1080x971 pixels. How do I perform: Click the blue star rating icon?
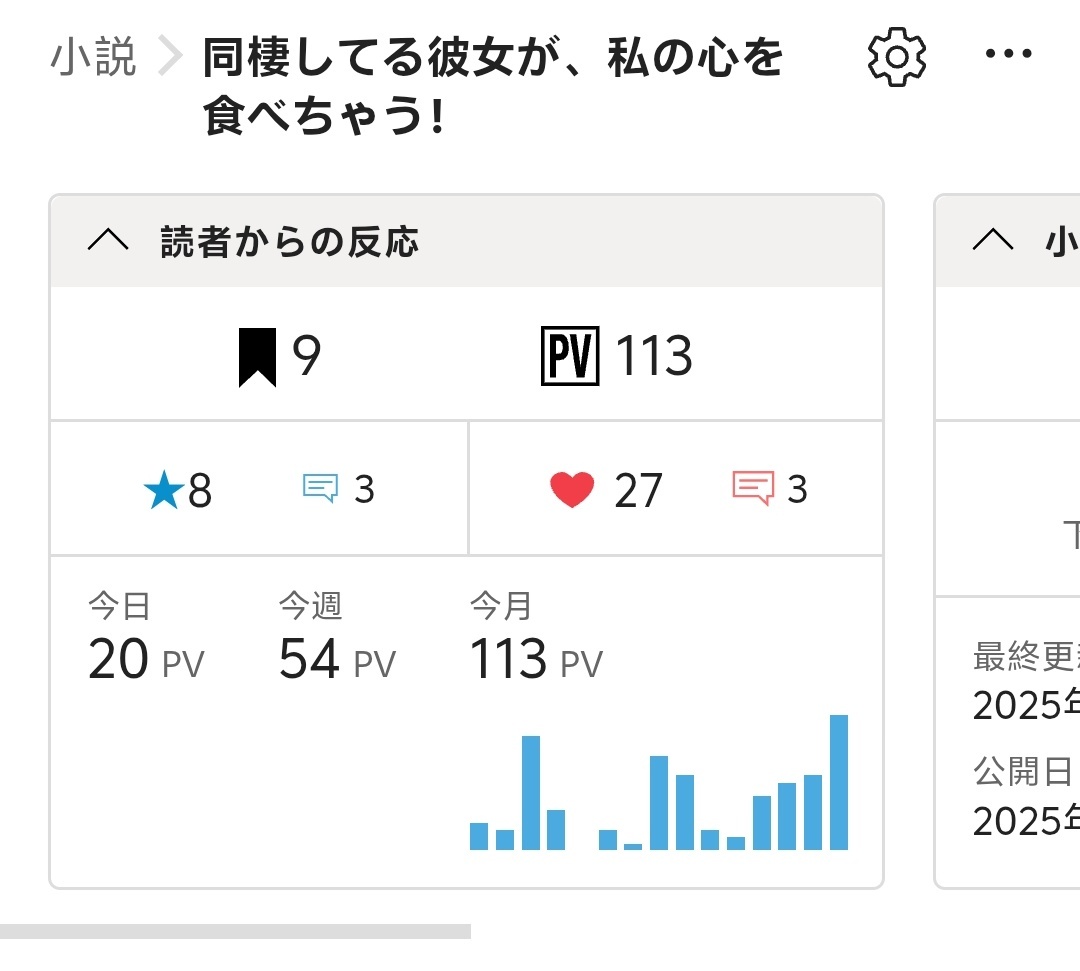tap(163, 491)
